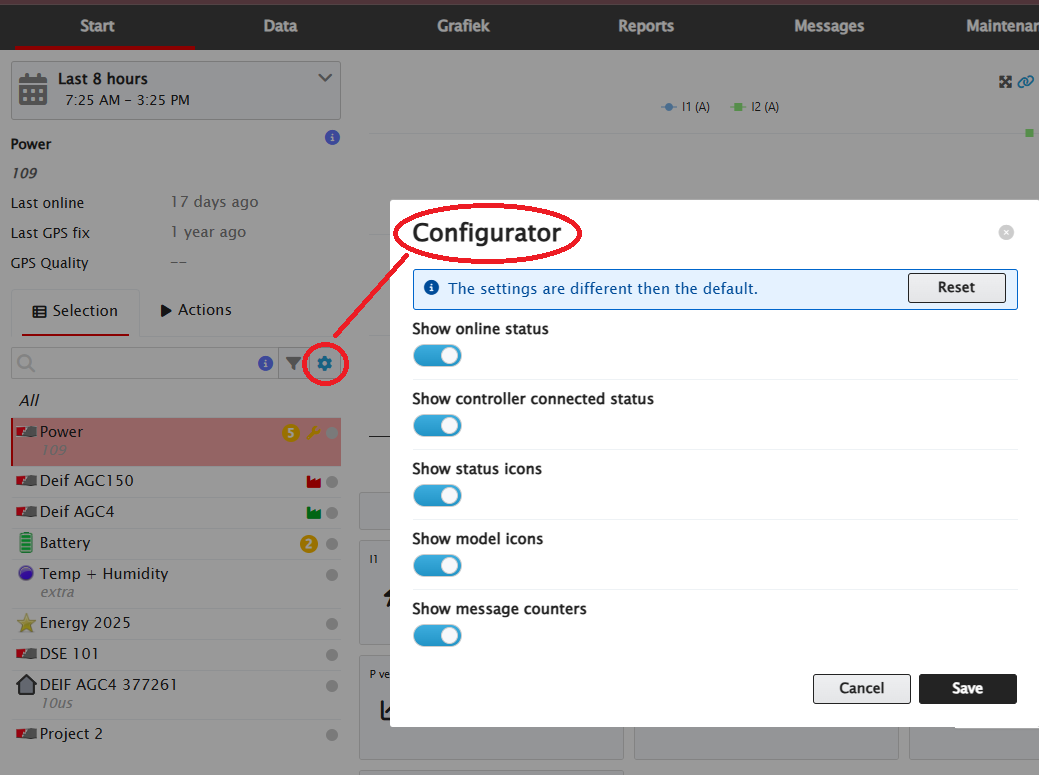Save the Configurator settings
The height and width of the screenshot is (775, 1039).
[967, 688]
